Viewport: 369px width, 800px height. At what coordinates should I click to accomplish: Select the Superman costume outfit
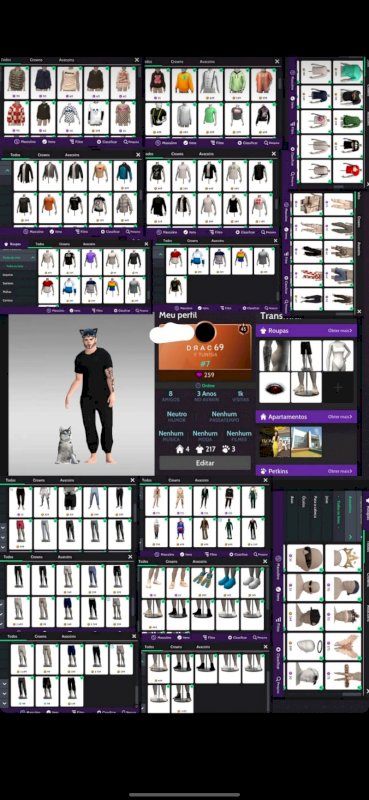[179, 532]
